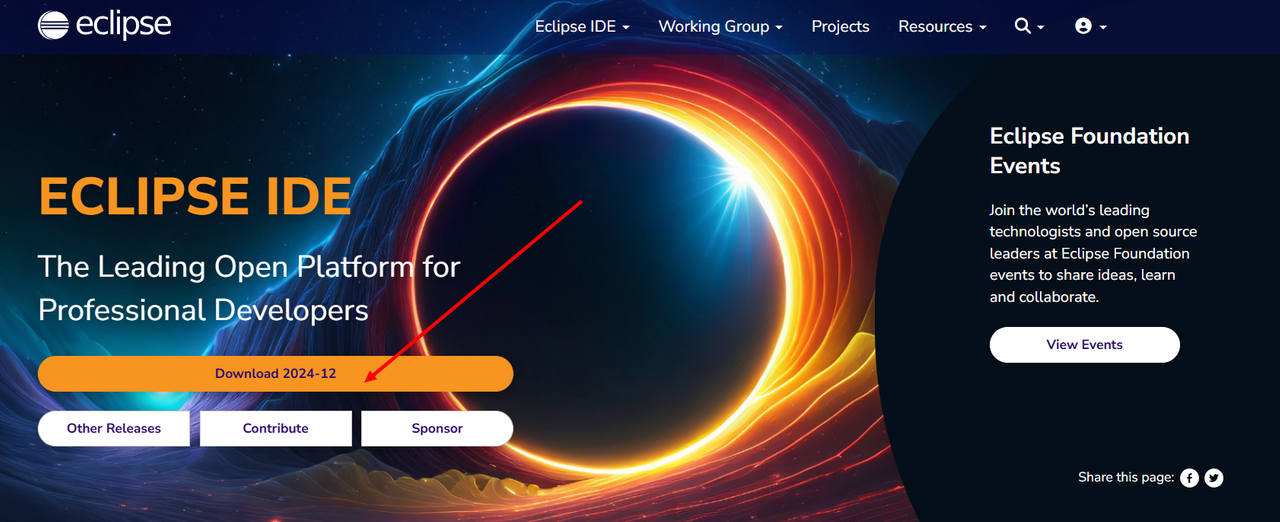Click the Sponsor button
Viewport: 1280px width, 522px height.
point(437,428)
